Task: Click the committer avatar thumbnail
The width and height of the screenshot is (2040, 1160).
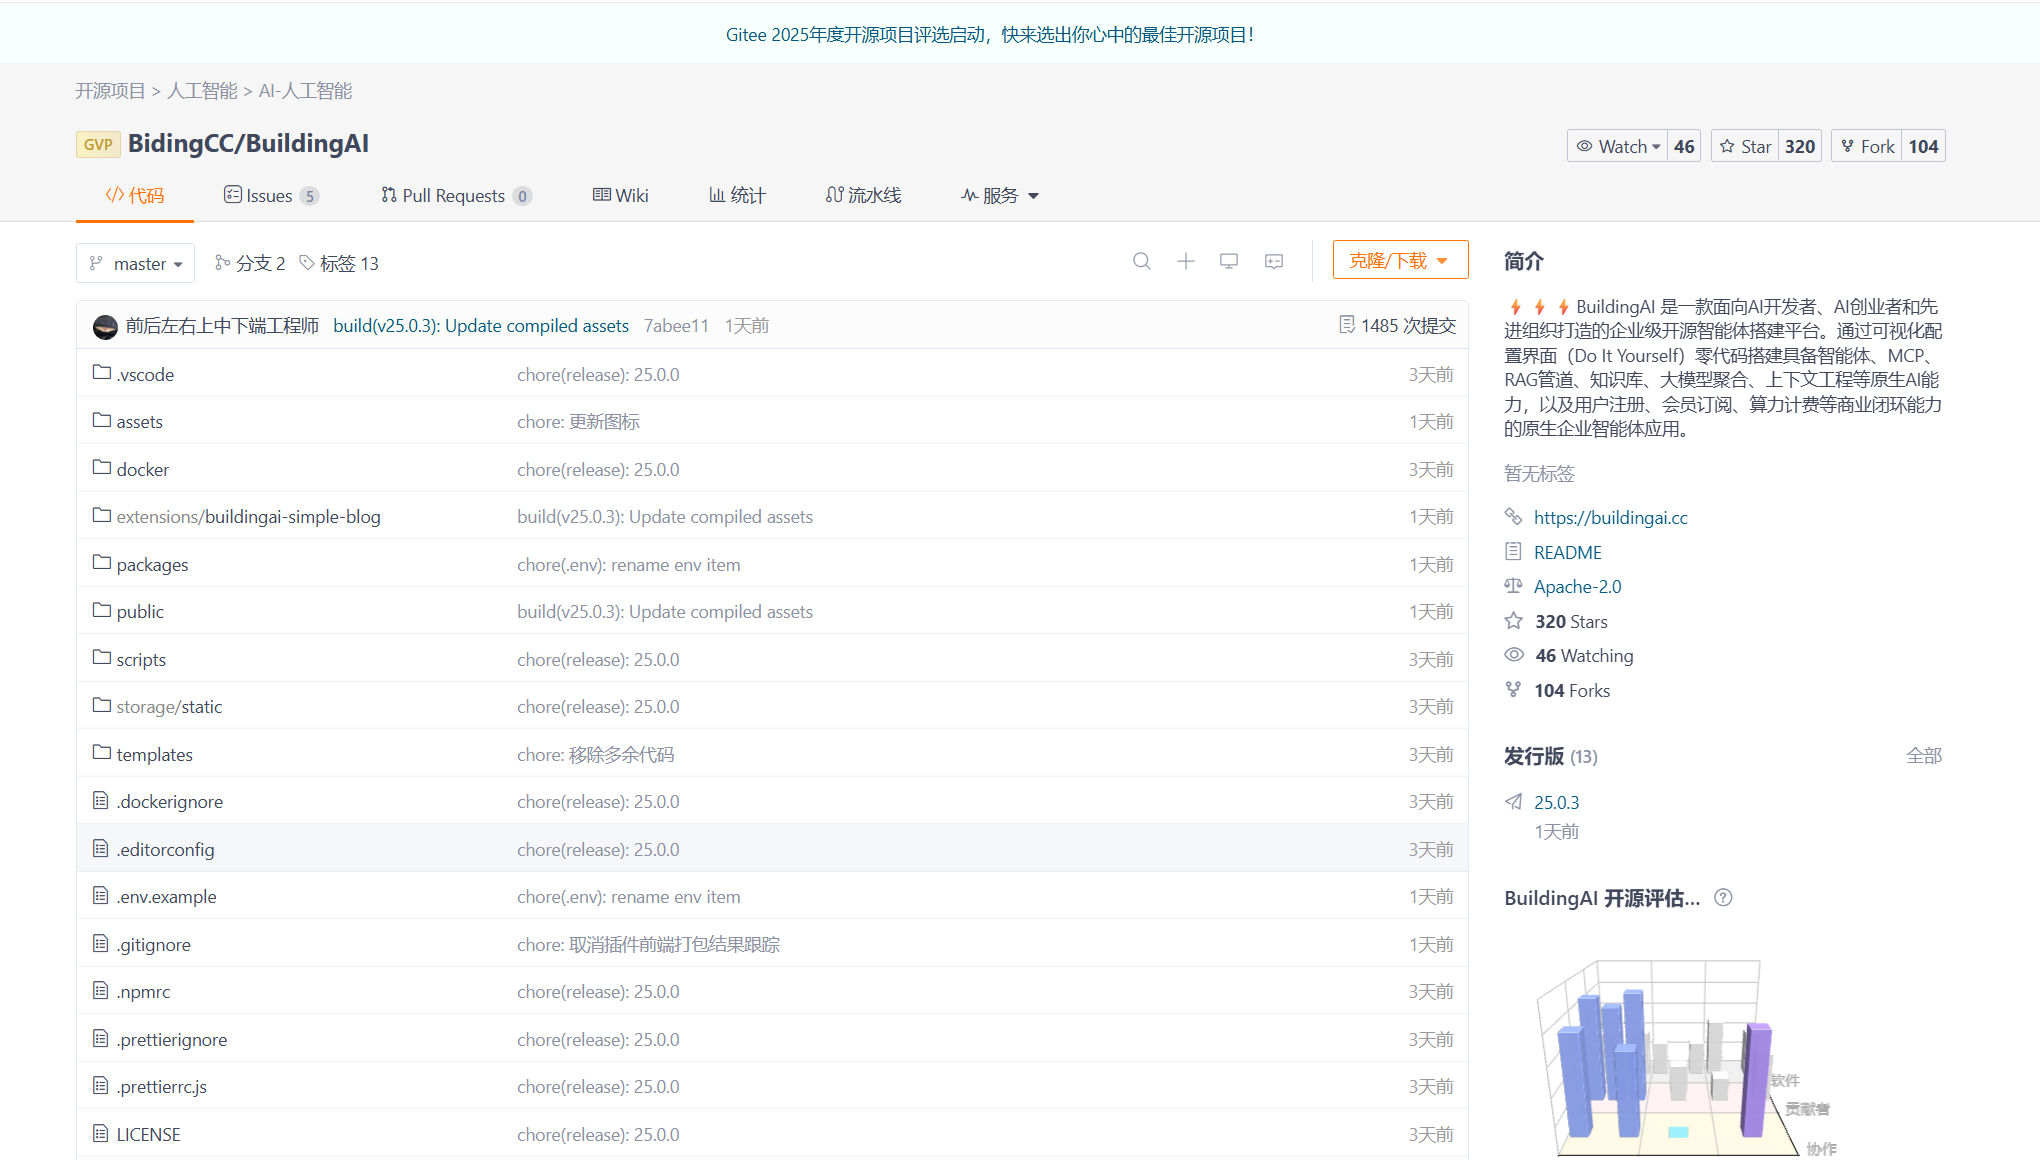Action: point(105,326)
